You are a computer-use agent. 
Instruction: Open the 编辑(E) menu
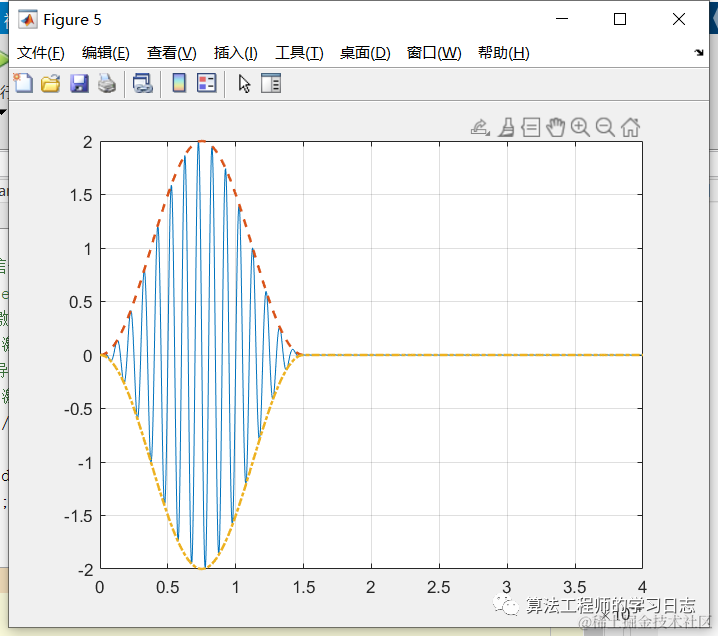coord(106,53)
